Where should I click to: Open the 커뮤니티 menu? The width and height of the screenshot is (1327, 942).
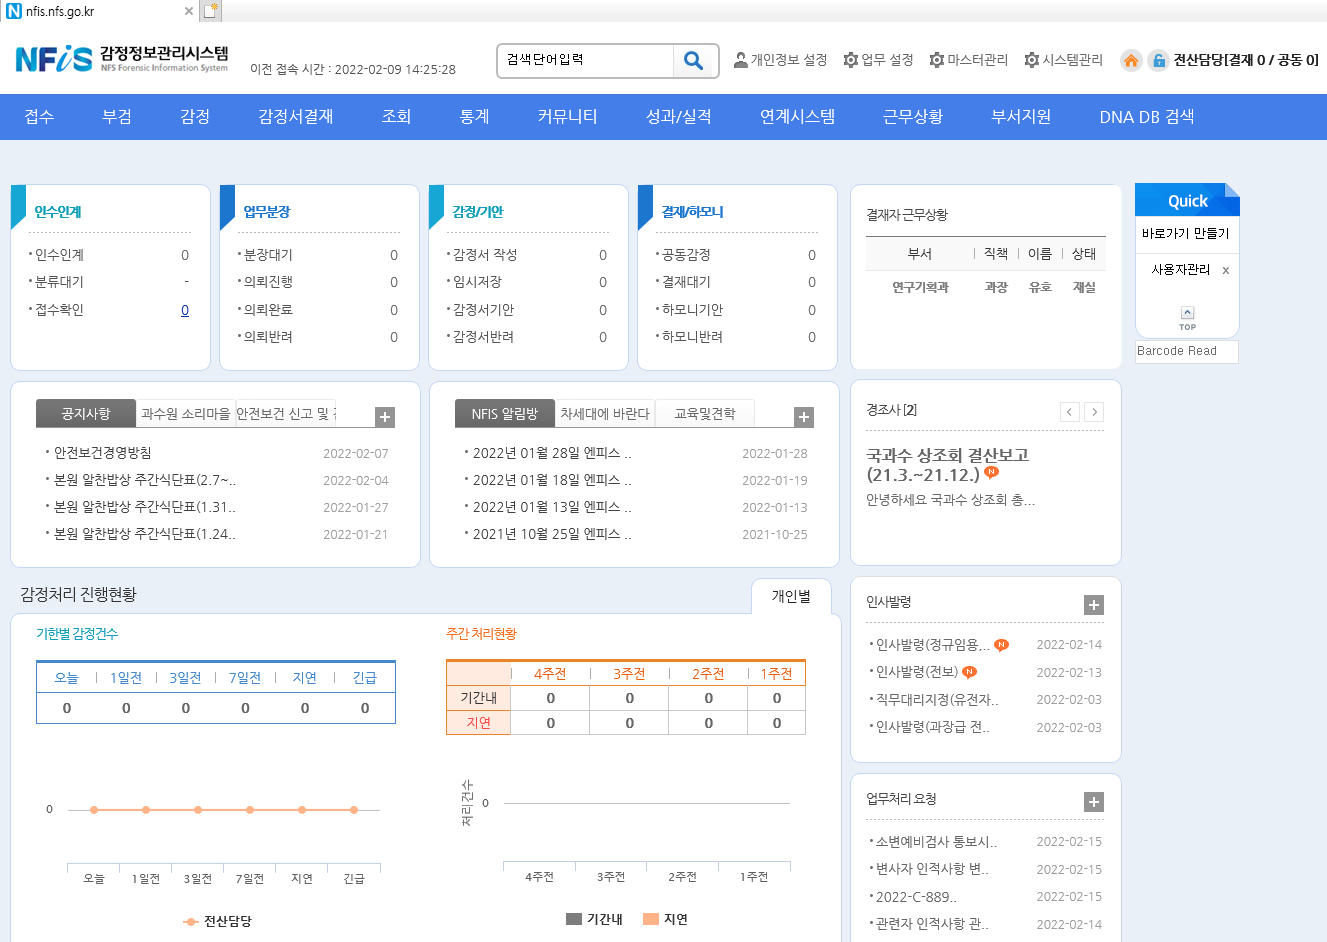[x=567, y=117]
